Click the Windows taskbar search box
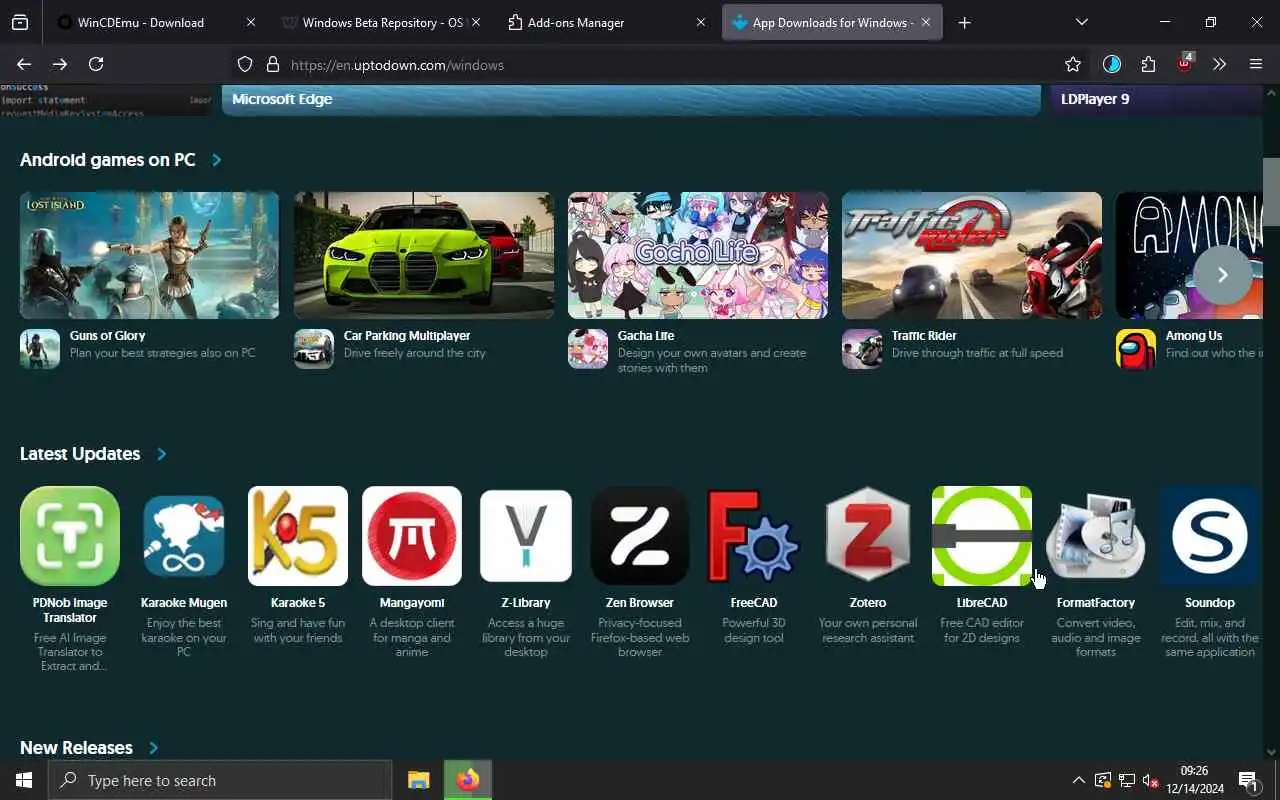Viewport: 1280px width, 800px height. 220,780
